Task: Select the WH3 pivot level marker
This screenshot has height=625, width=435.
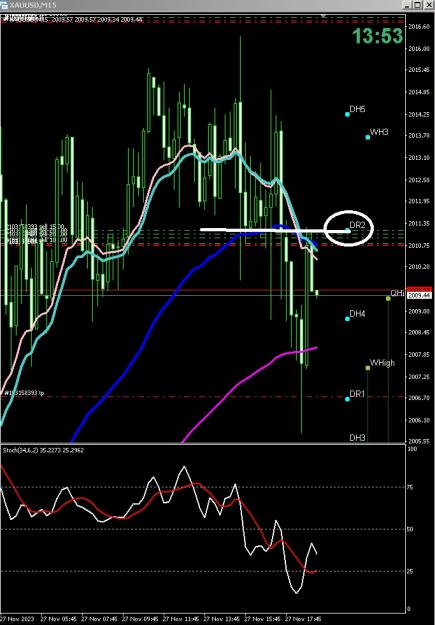Action: [368, 138]
